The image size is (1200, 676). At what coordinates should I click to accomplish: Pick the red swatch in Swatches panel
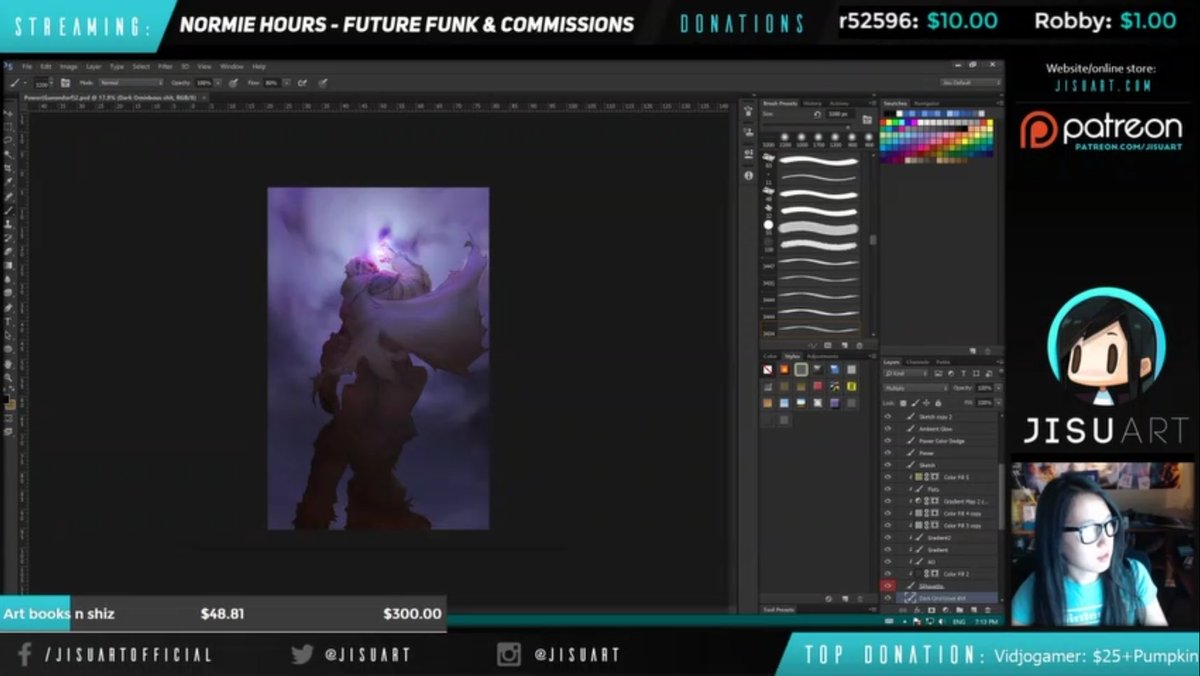[883, 123]
